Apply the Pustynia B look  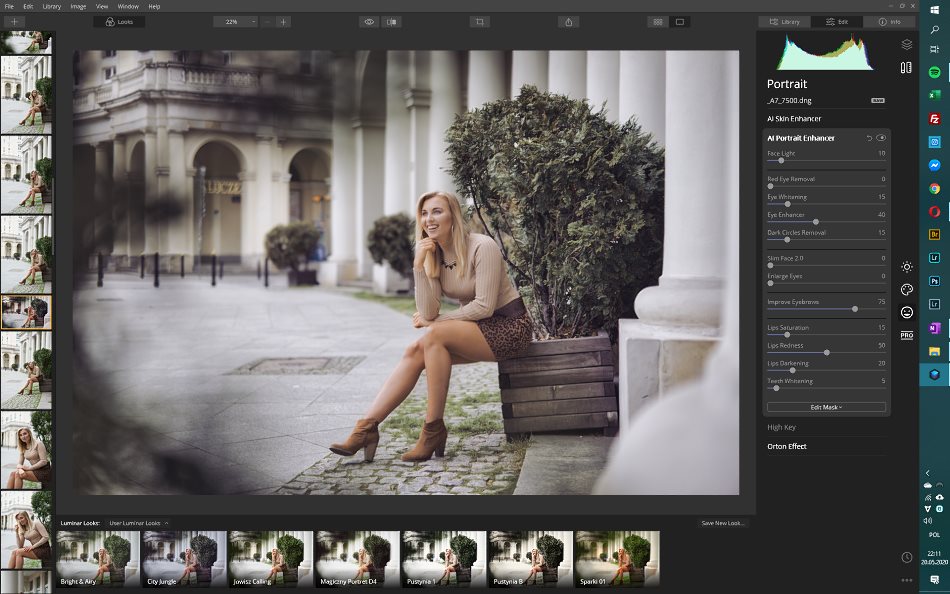(x=531, y=559)
